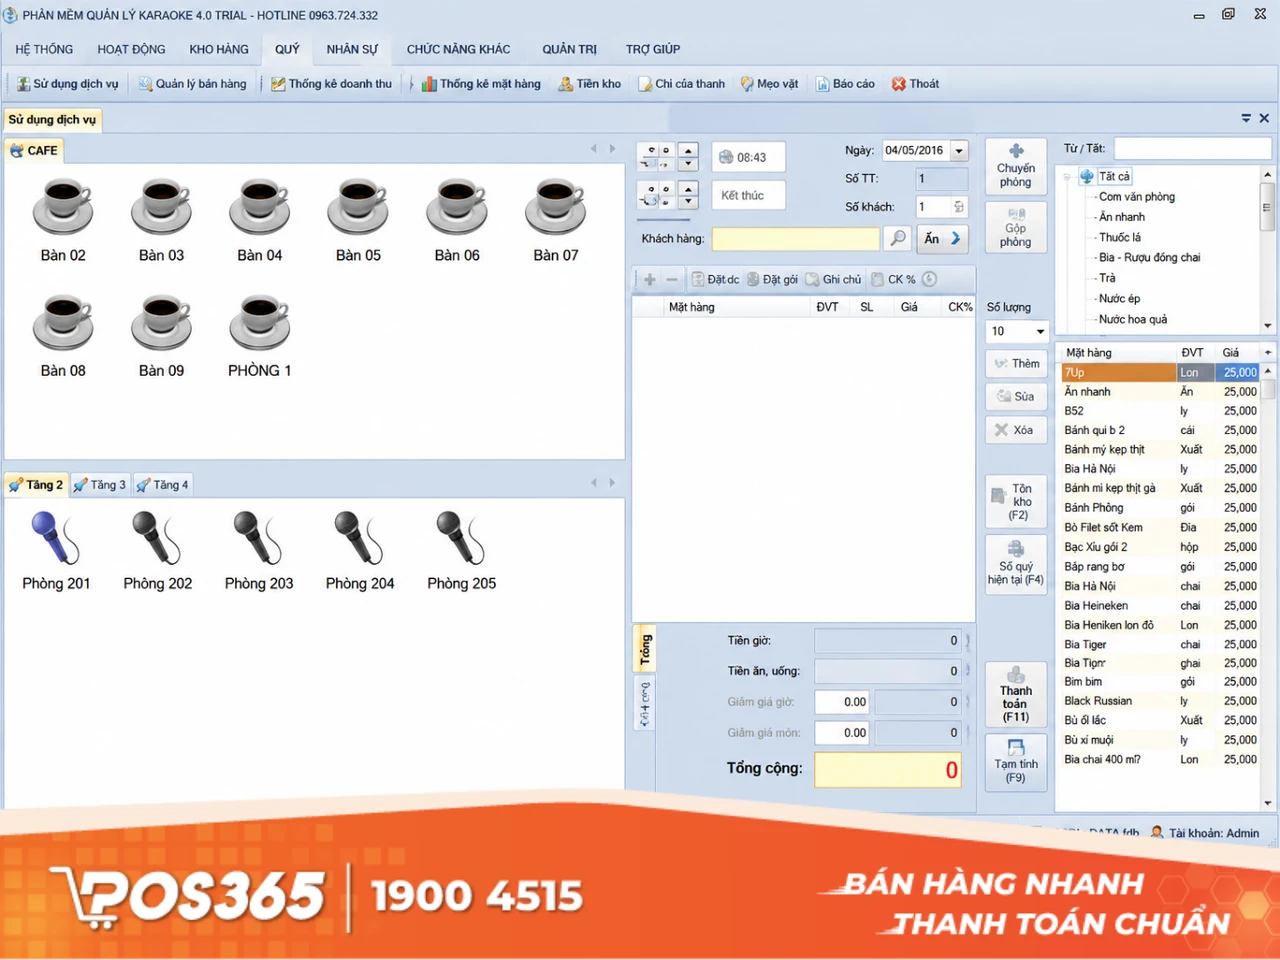Click the Đặt dc toolbar button

(x=715, y=280)
